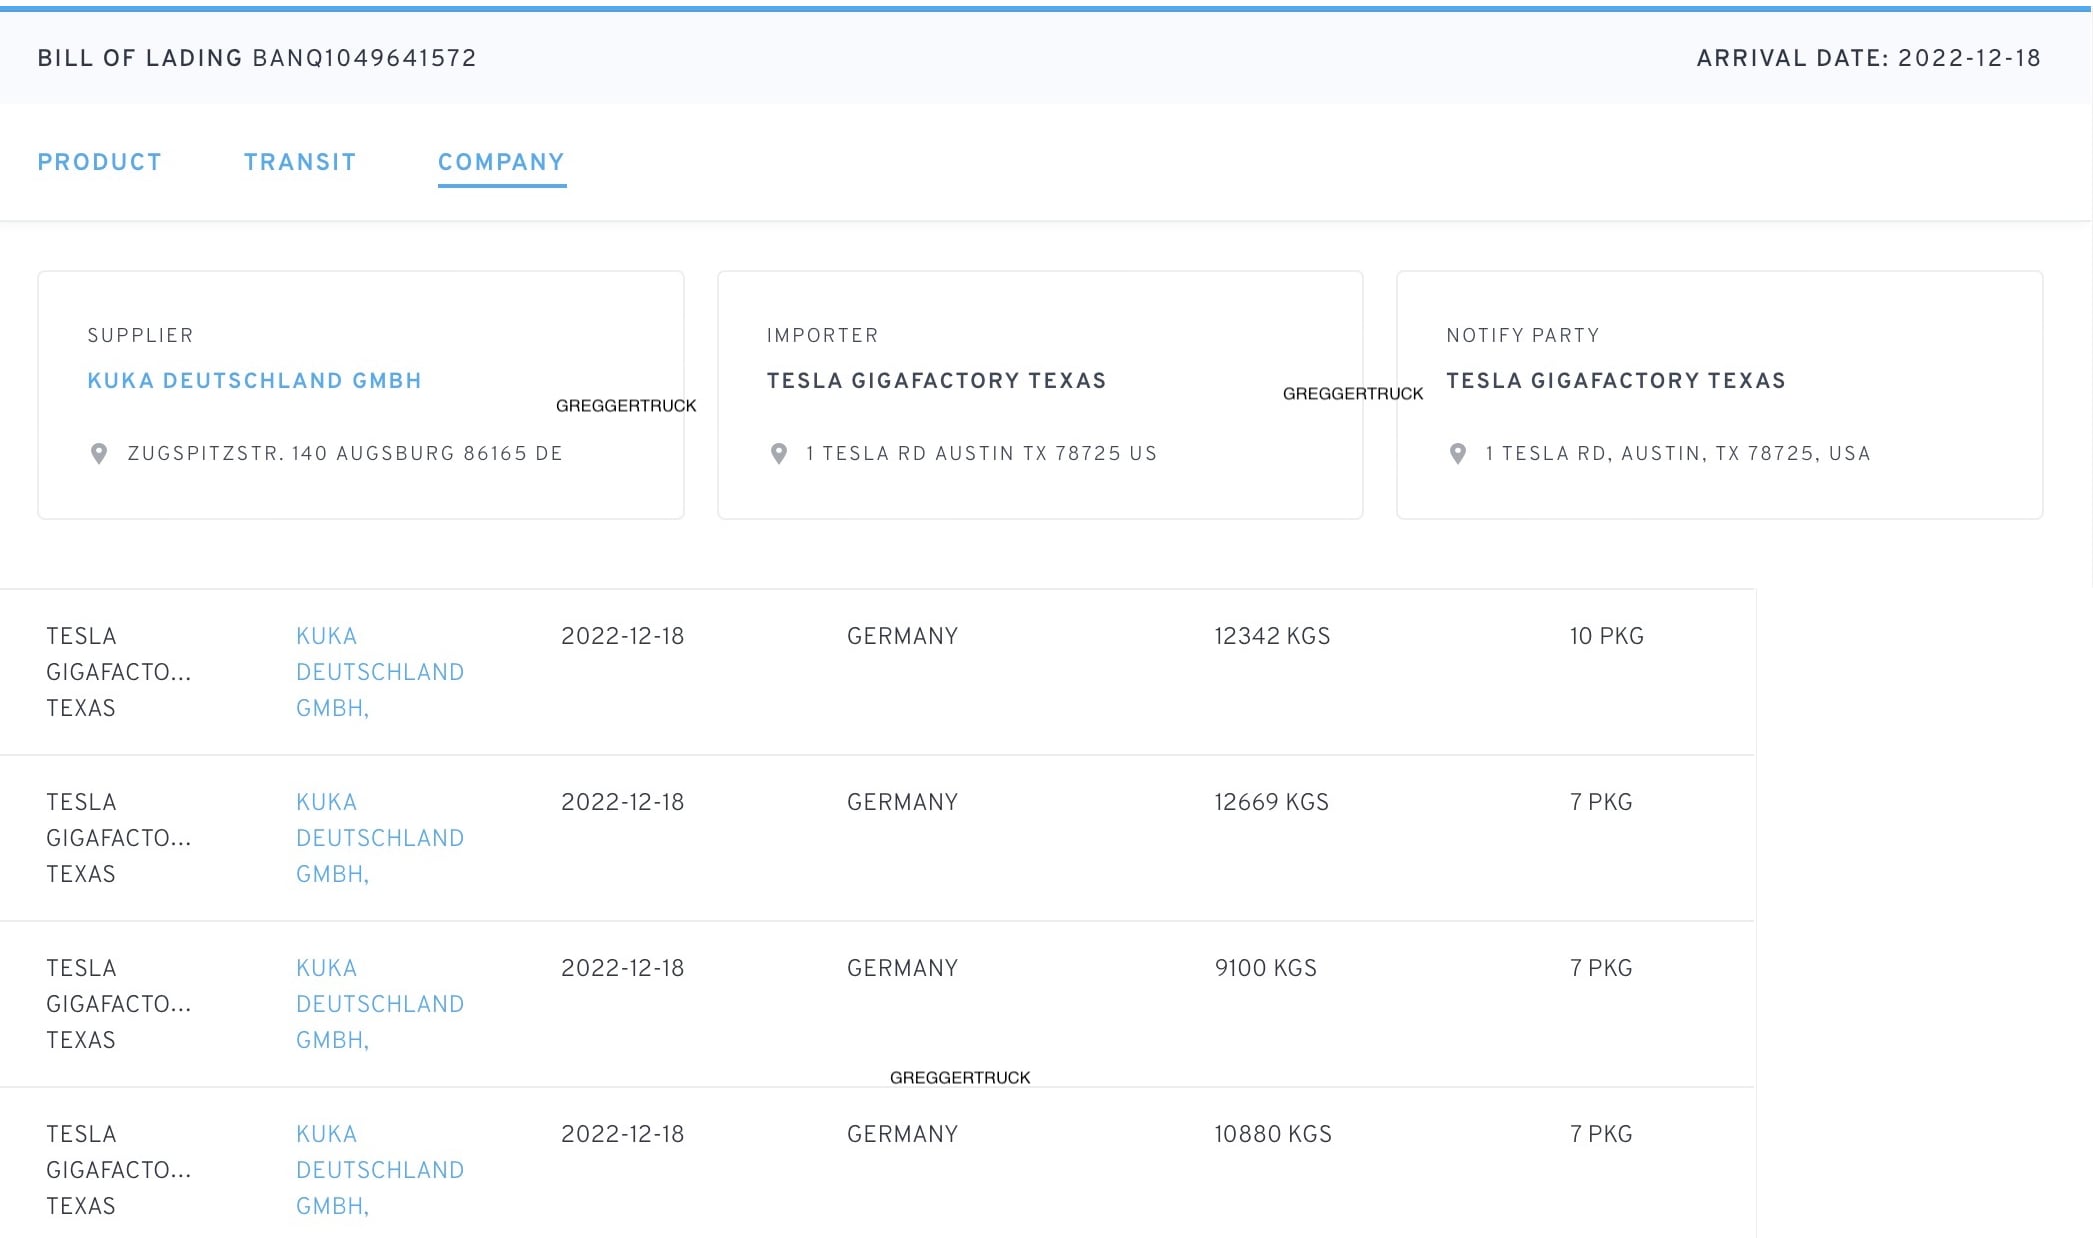The width and height of the screenshot is (2093, 1238).
Task: Click date 2022-12-18 in the 10880 KGS row
Action: 622,1134
